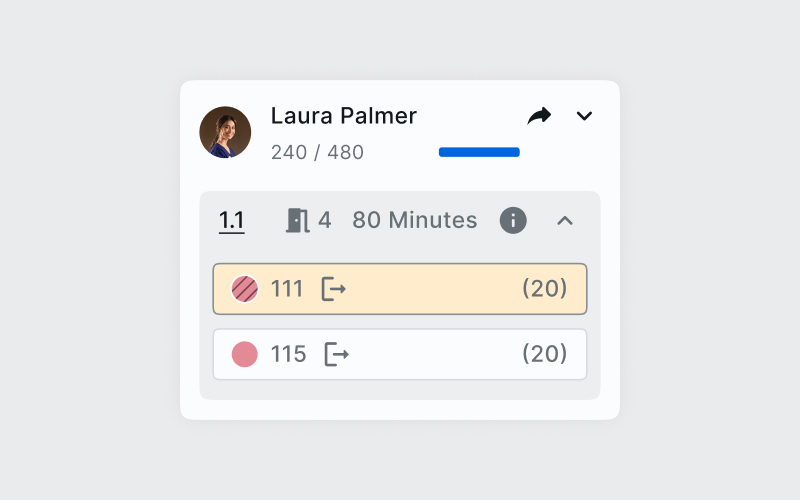
Task: Open the underlined 1.1 section link
Action: coord(232,220)
